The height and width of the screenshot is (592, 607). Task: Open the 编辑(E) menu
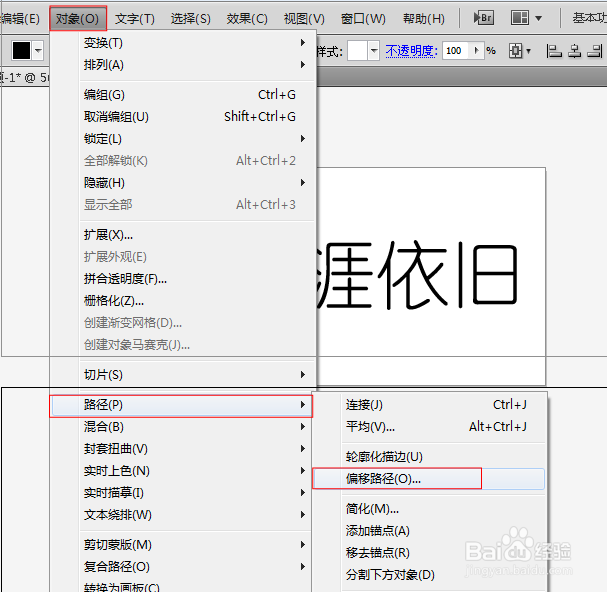pos(20,18)
